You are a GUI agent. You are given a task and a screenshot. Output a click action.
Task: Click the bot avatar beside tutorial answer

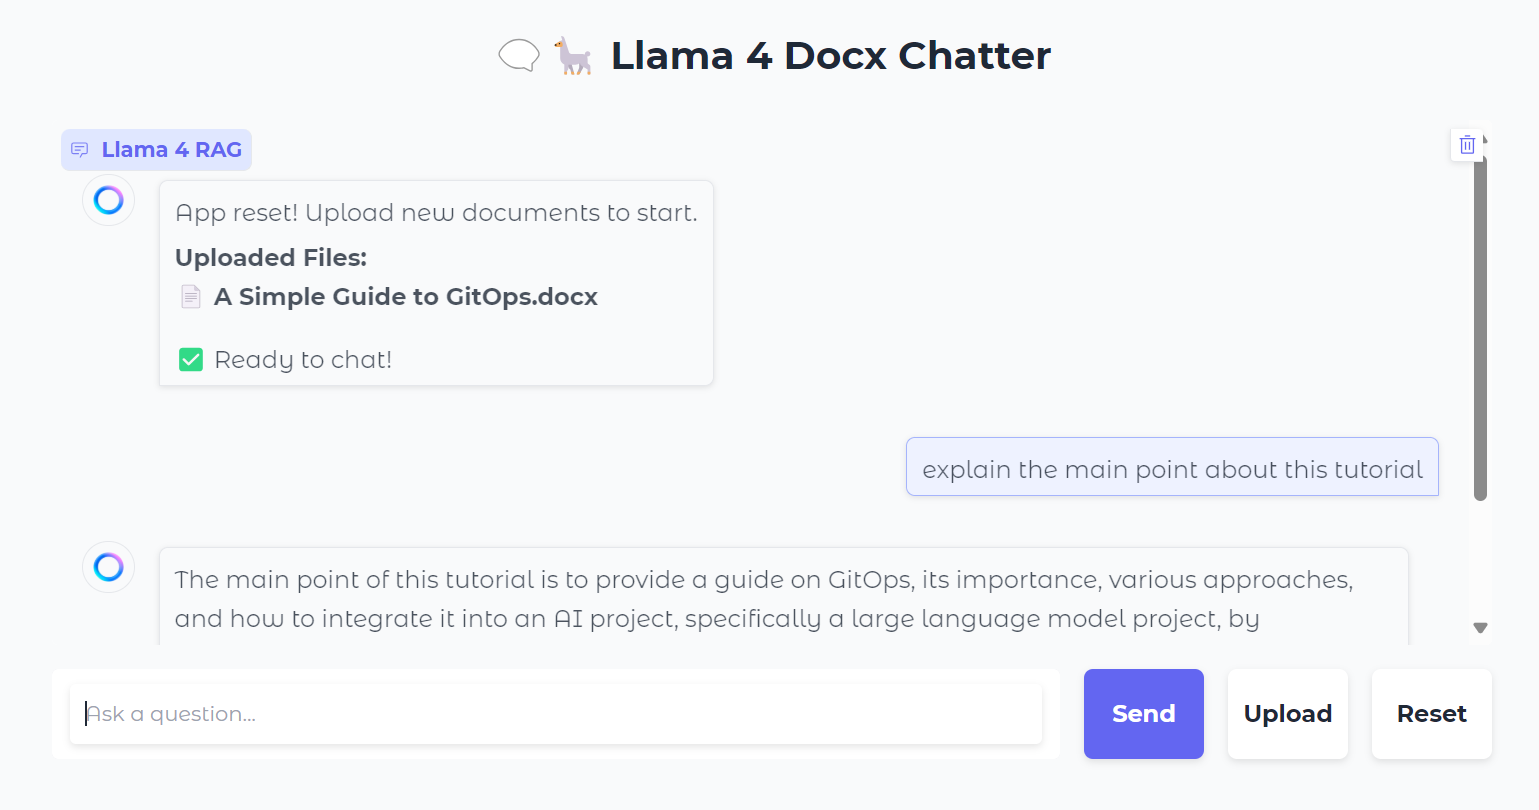[109, 567]
